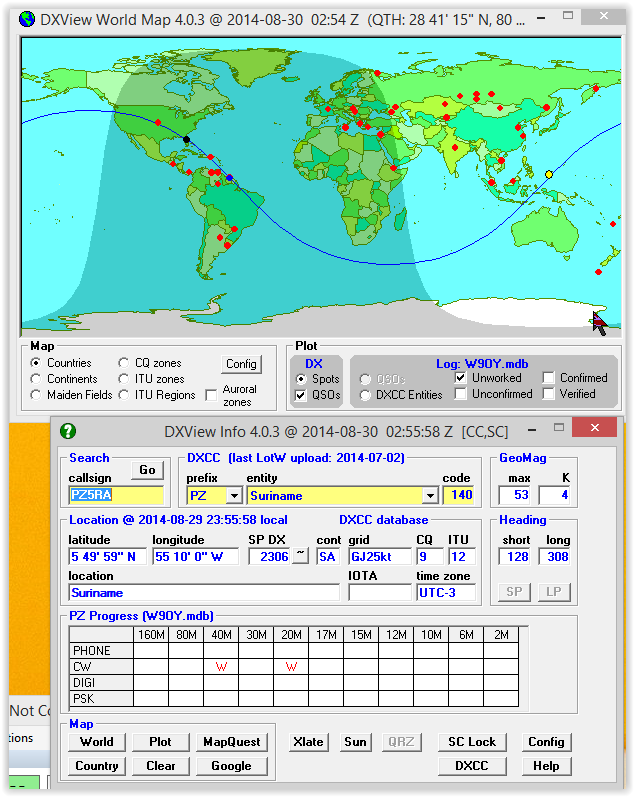Click the ITU zone 12 field
The image size is (634, 797).
(x=462, y=556)
